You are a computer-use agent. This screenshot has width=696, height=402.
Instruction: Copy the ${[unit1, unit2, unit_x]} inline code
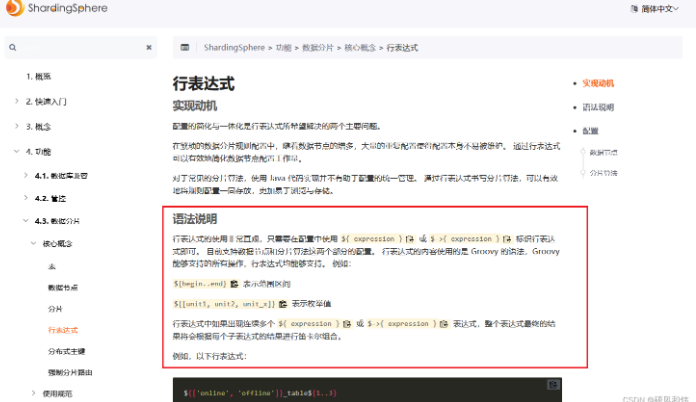coord(283,304)
